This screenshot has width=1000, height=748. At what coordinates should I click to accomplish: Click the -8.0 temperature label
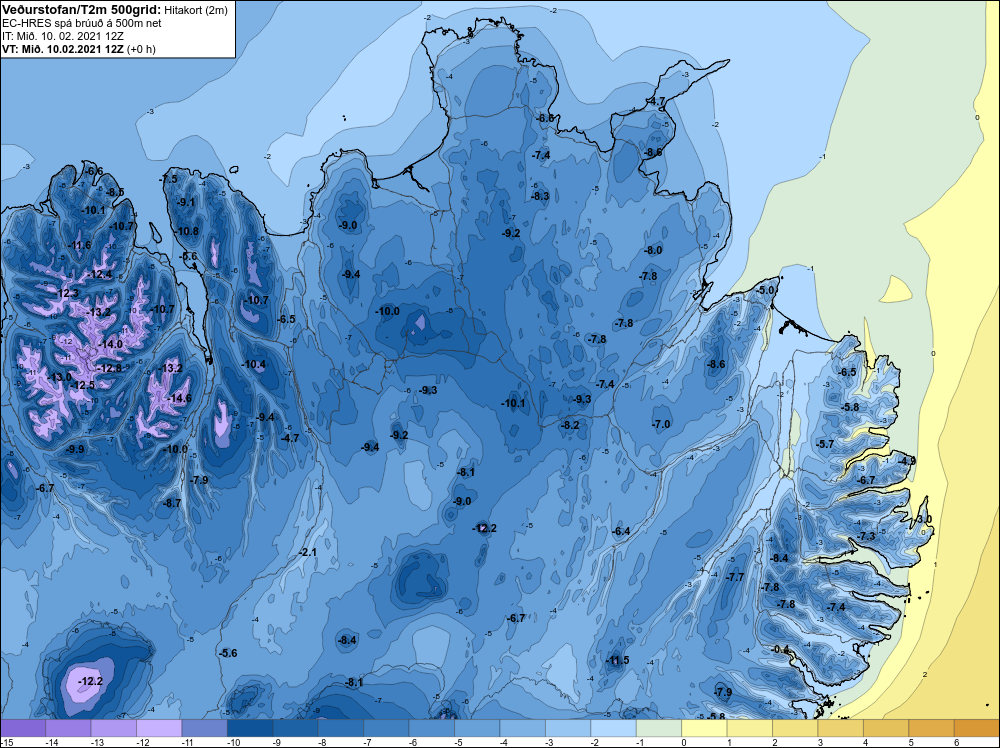[652, 250]
